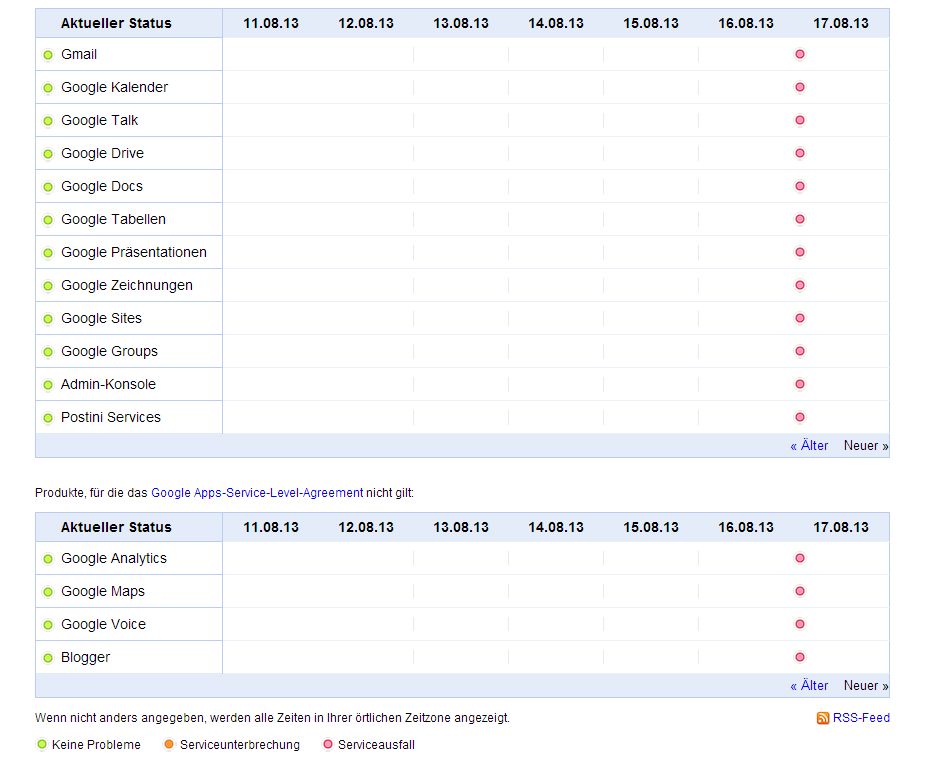Image resolution: width=926 pixels, height=758 pixels.
Task: Open Google Tabellen red outage marker
Action: click(x=800, y=220)
